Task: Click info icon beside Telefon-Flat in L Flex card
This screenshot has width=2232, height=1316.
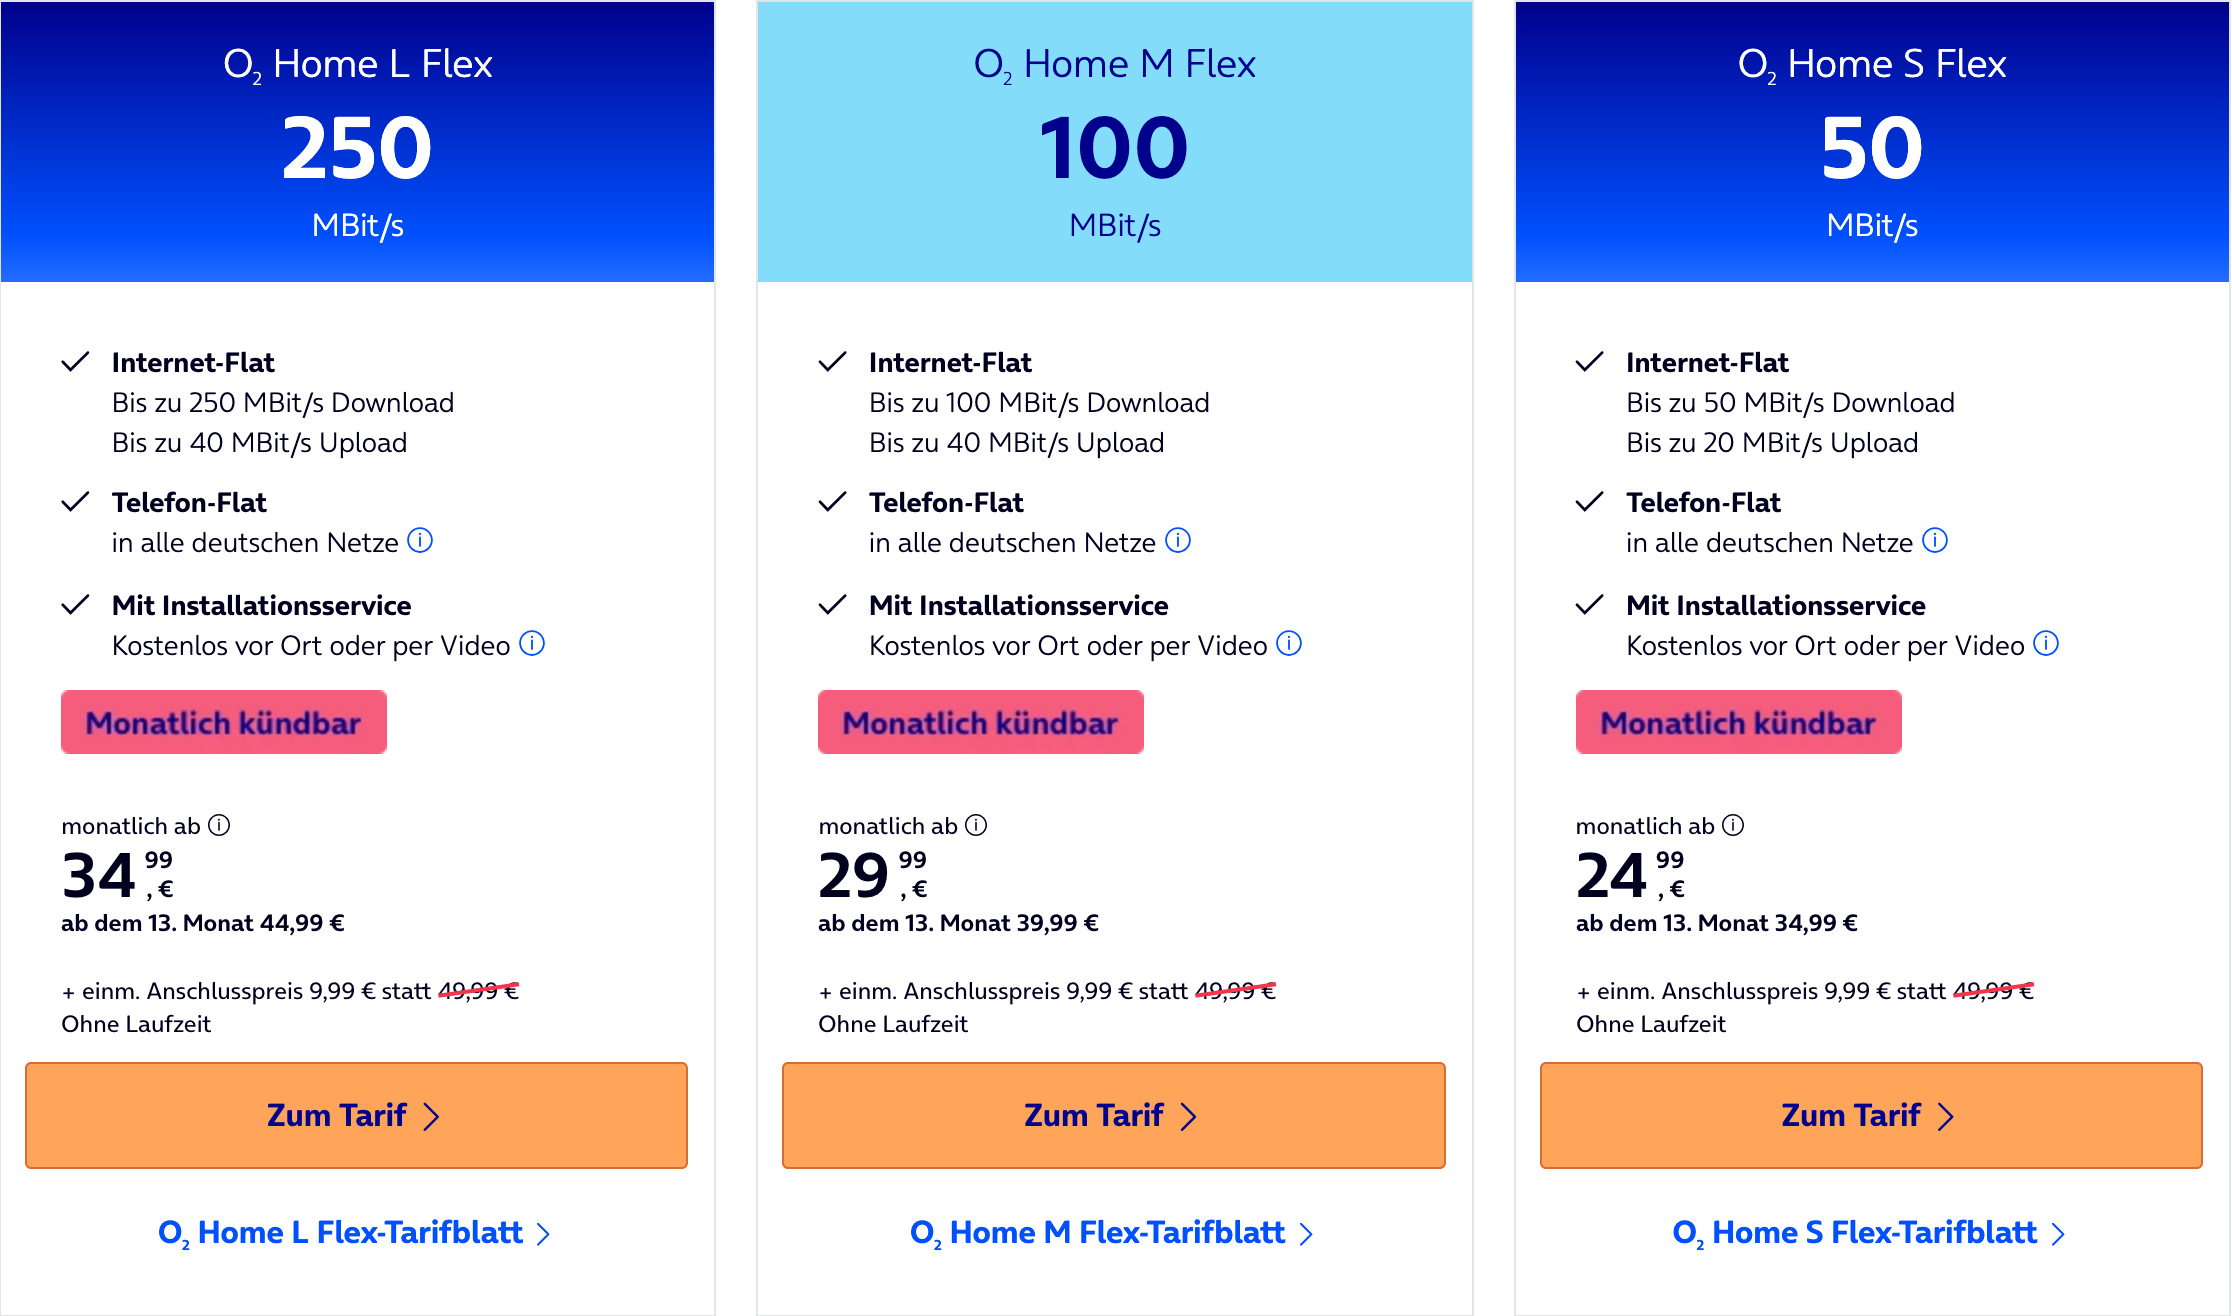Action: click(x=421, y=541)
